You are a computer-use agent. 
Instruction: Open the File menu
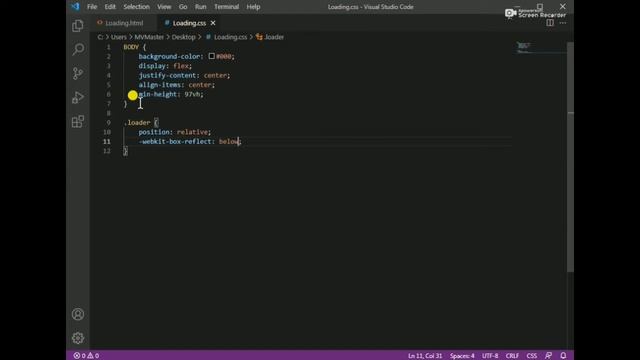point(92,7)
